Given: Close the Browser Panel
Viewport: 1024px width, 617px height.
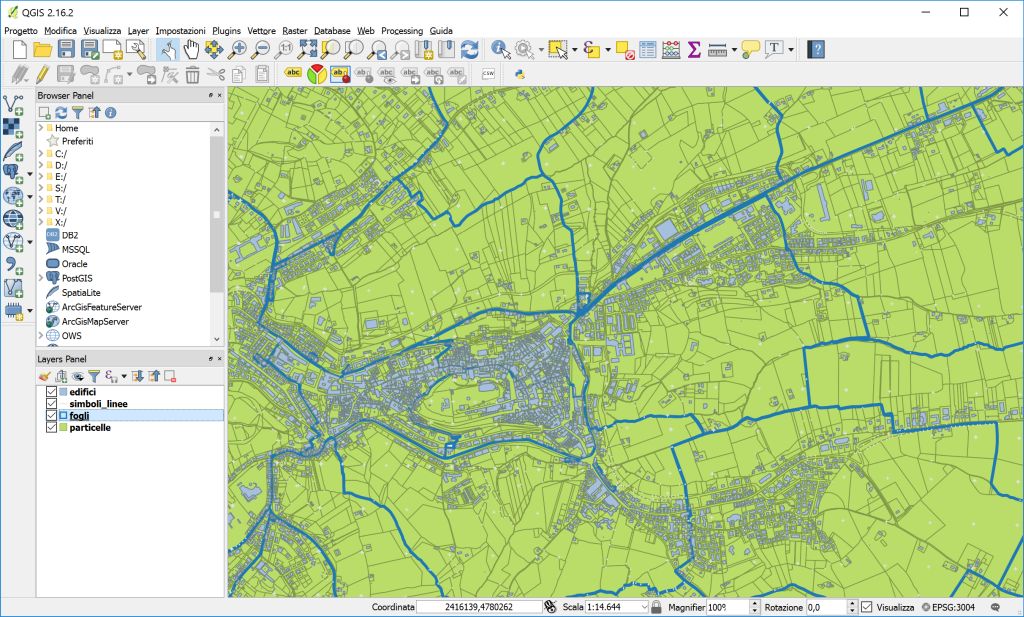Looking at the screenshot, I should click(219, 95).
